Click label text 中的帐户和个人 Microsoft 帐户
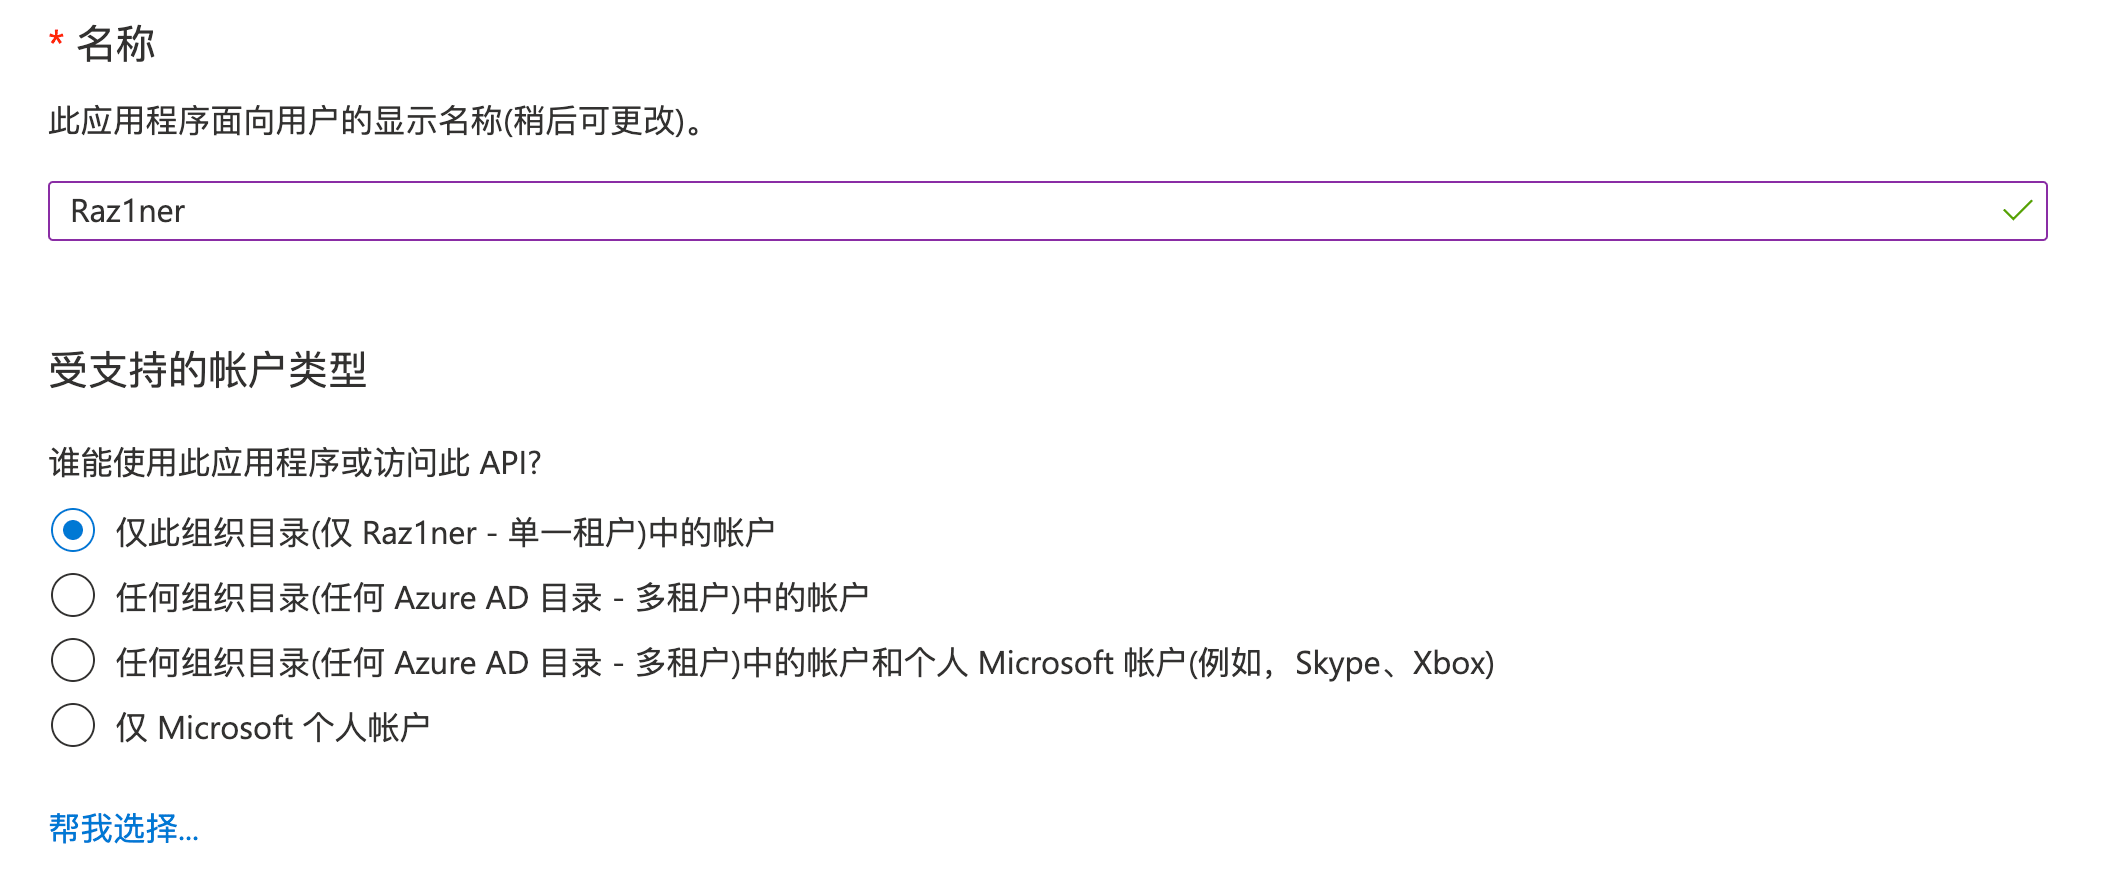Screen dimensions: 2112x881 [965, 662]
